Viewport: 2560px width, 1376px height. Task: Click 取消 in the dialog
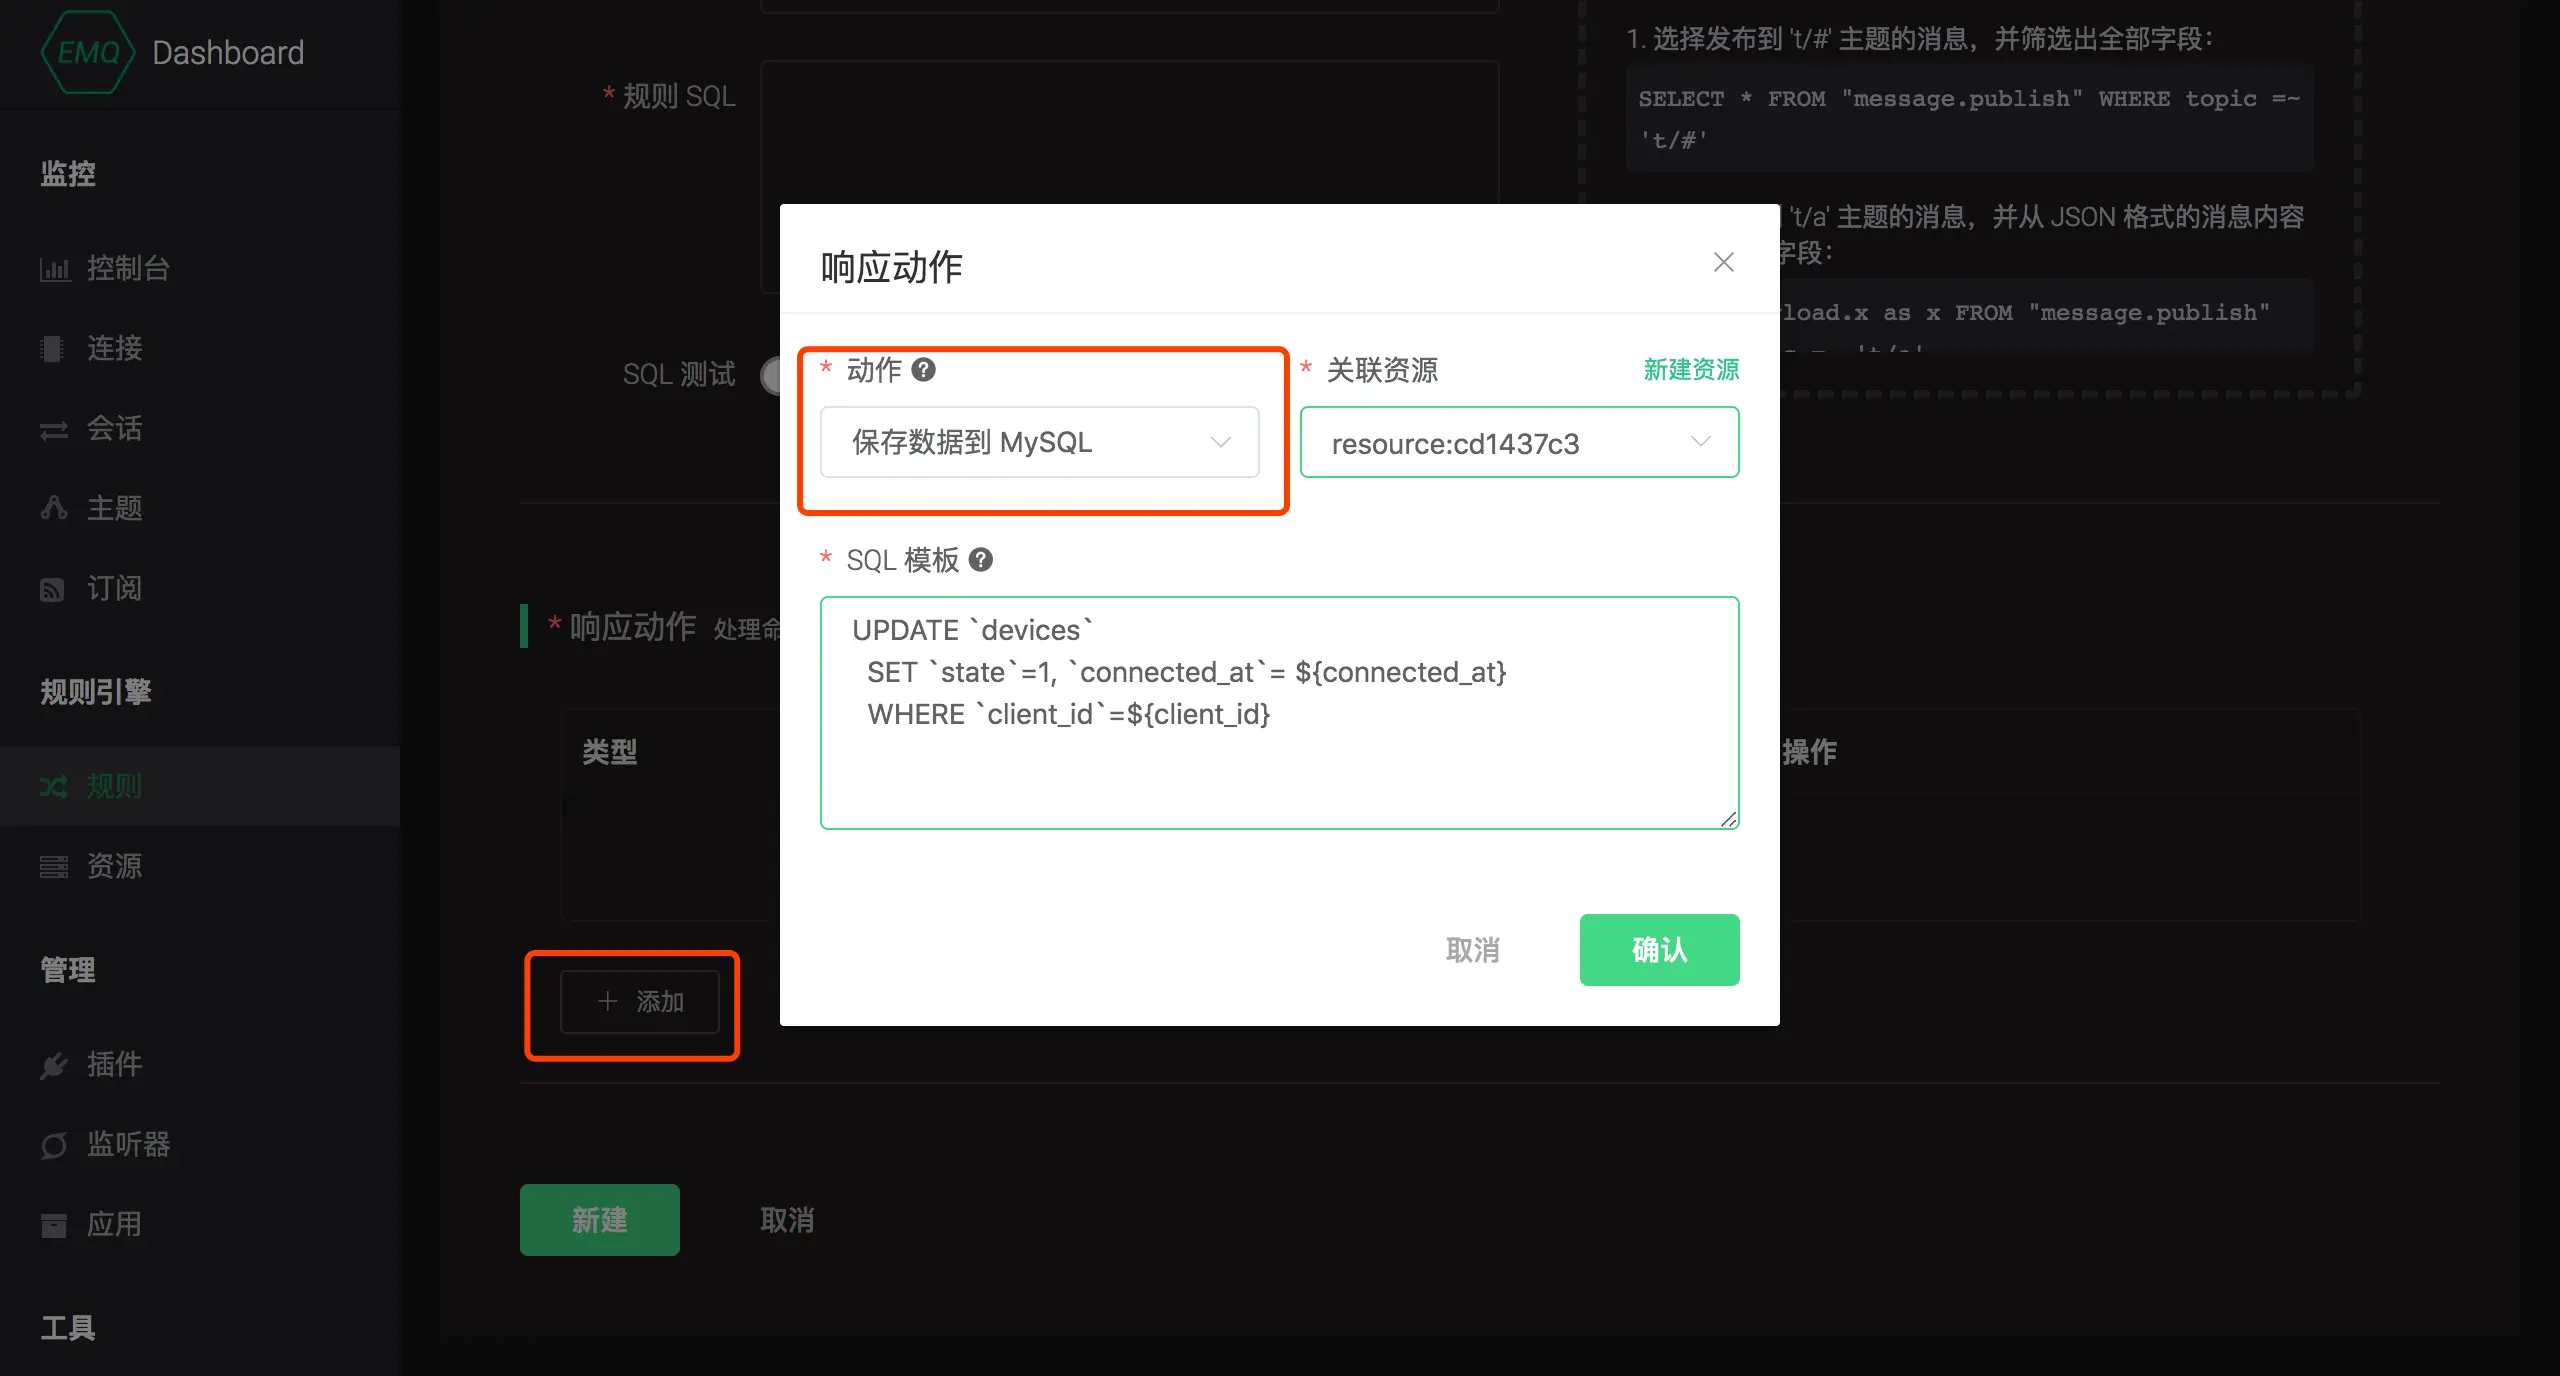tap(1472, 950)
